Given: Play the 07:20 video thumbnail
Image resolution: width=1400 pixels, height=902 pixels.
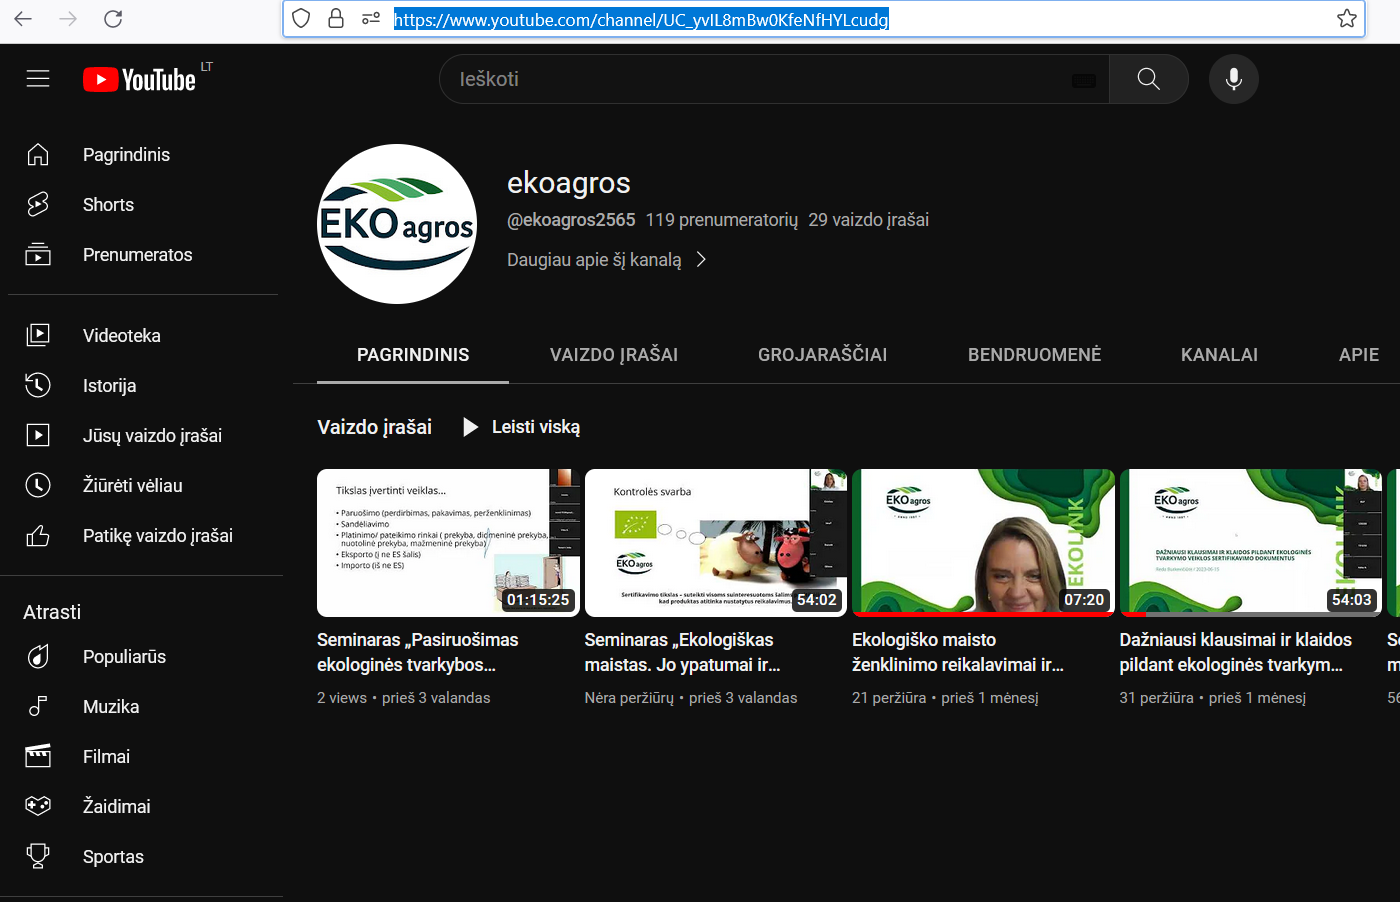Looking at the screenshot, I should click(983, 543).
